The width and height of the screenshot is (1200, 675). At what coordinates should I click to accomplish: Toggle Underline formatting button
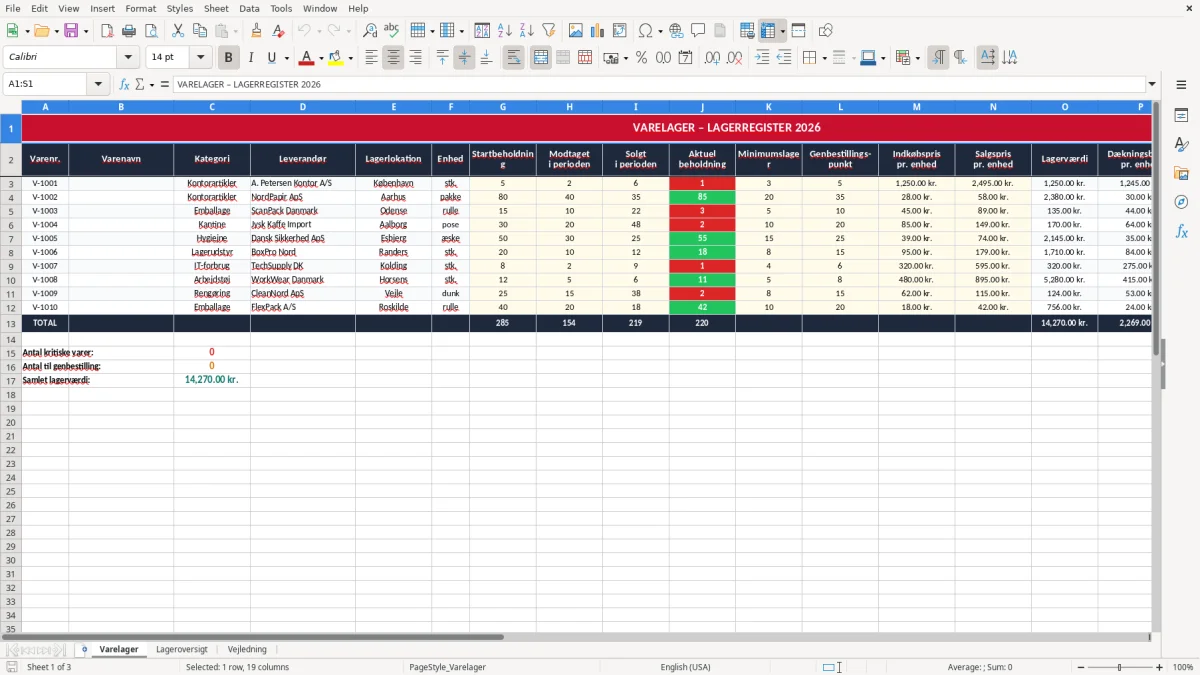(x=271, y=58)
